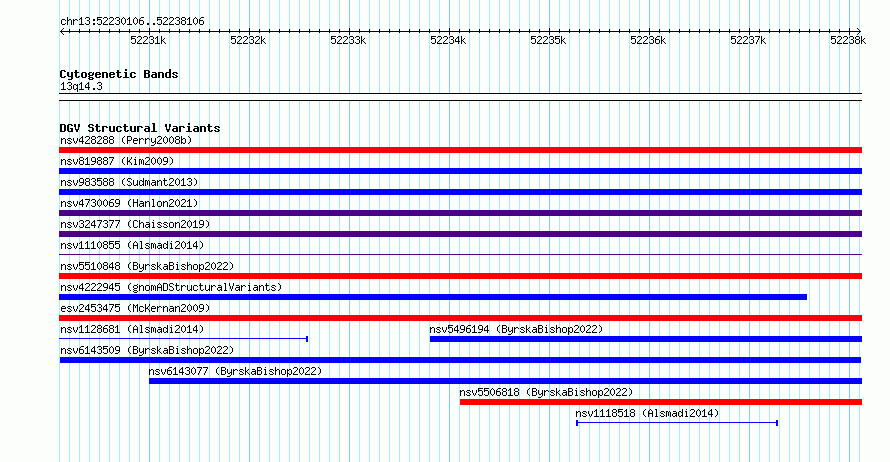Open nsv1128681 (Alsmadi2014) label
890x462 pixels.
click(x=132, y=329)
